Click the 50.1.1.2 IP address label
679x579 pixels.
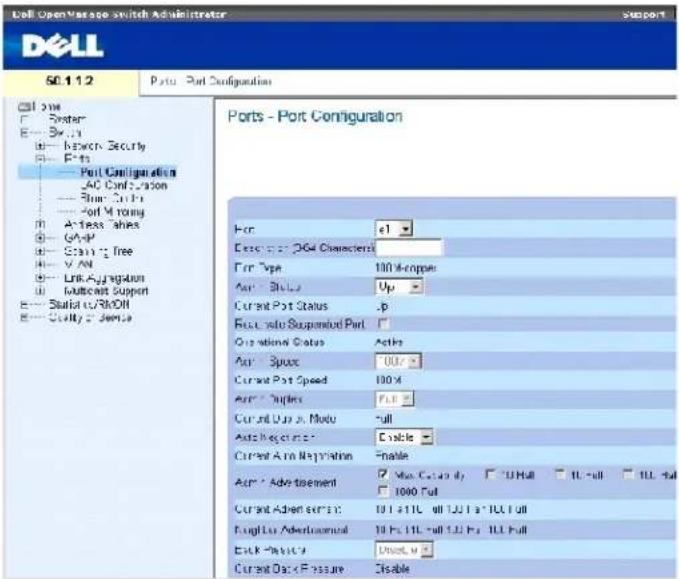click(69, 81)
